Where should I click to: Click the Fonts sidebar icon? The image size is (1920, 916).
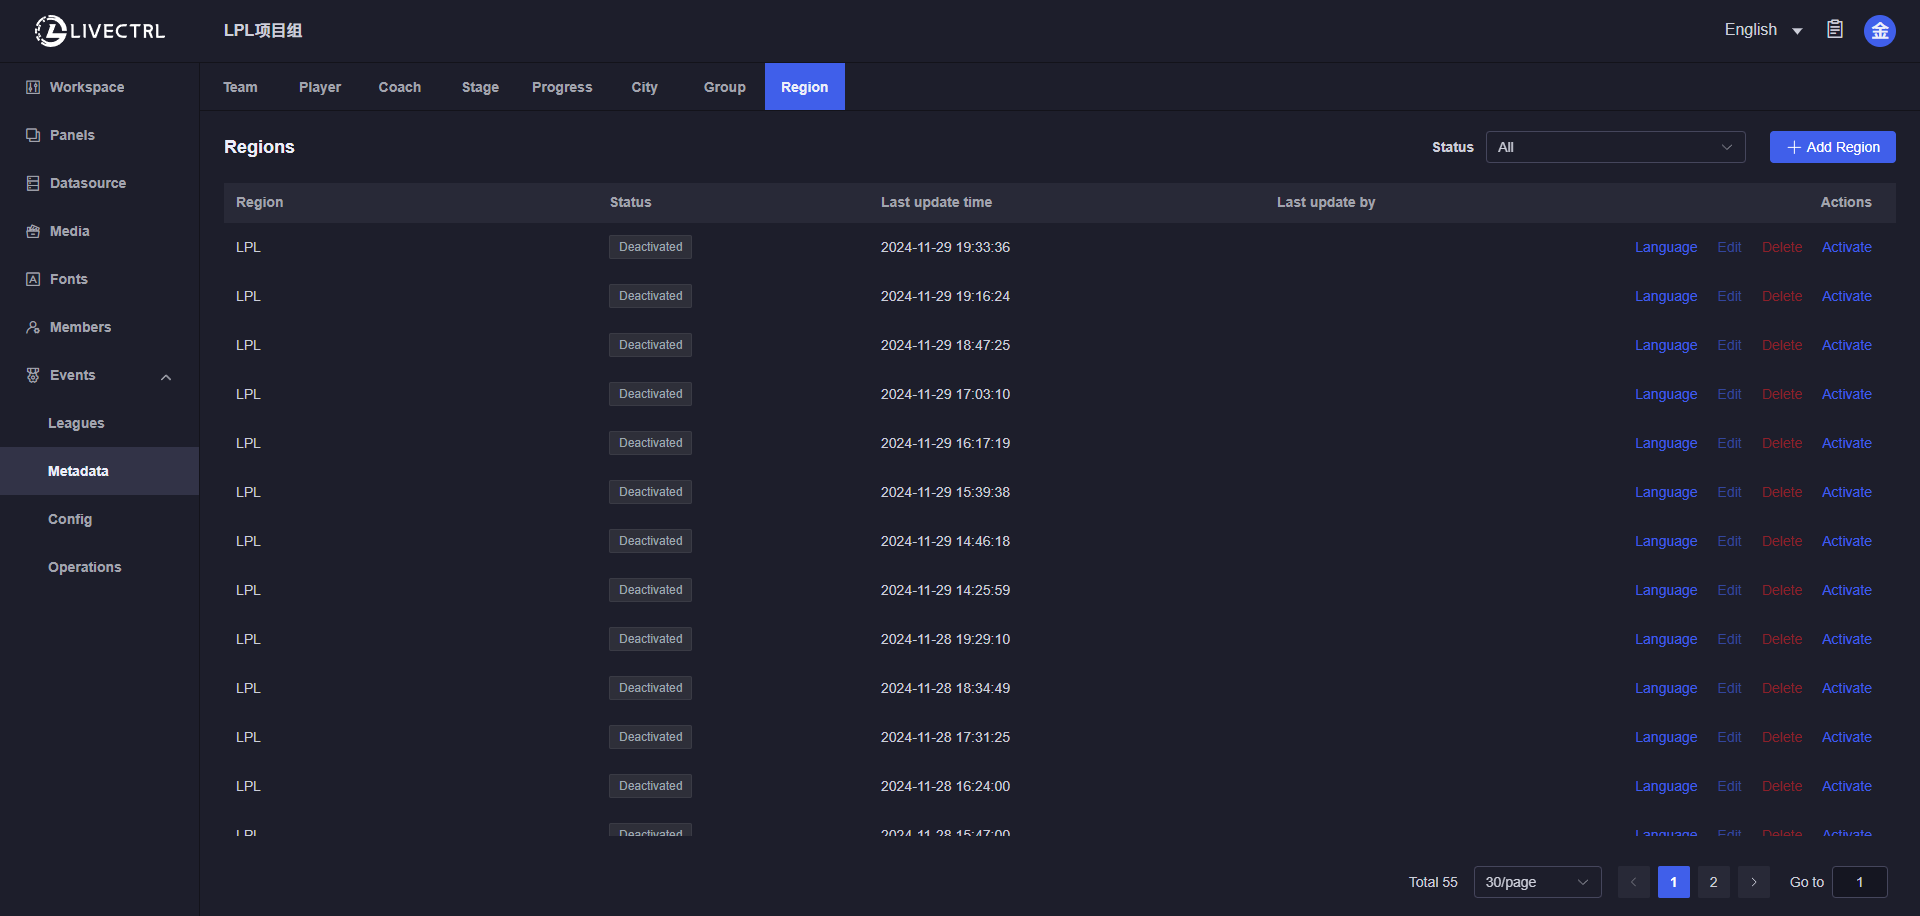pos(33,279)
